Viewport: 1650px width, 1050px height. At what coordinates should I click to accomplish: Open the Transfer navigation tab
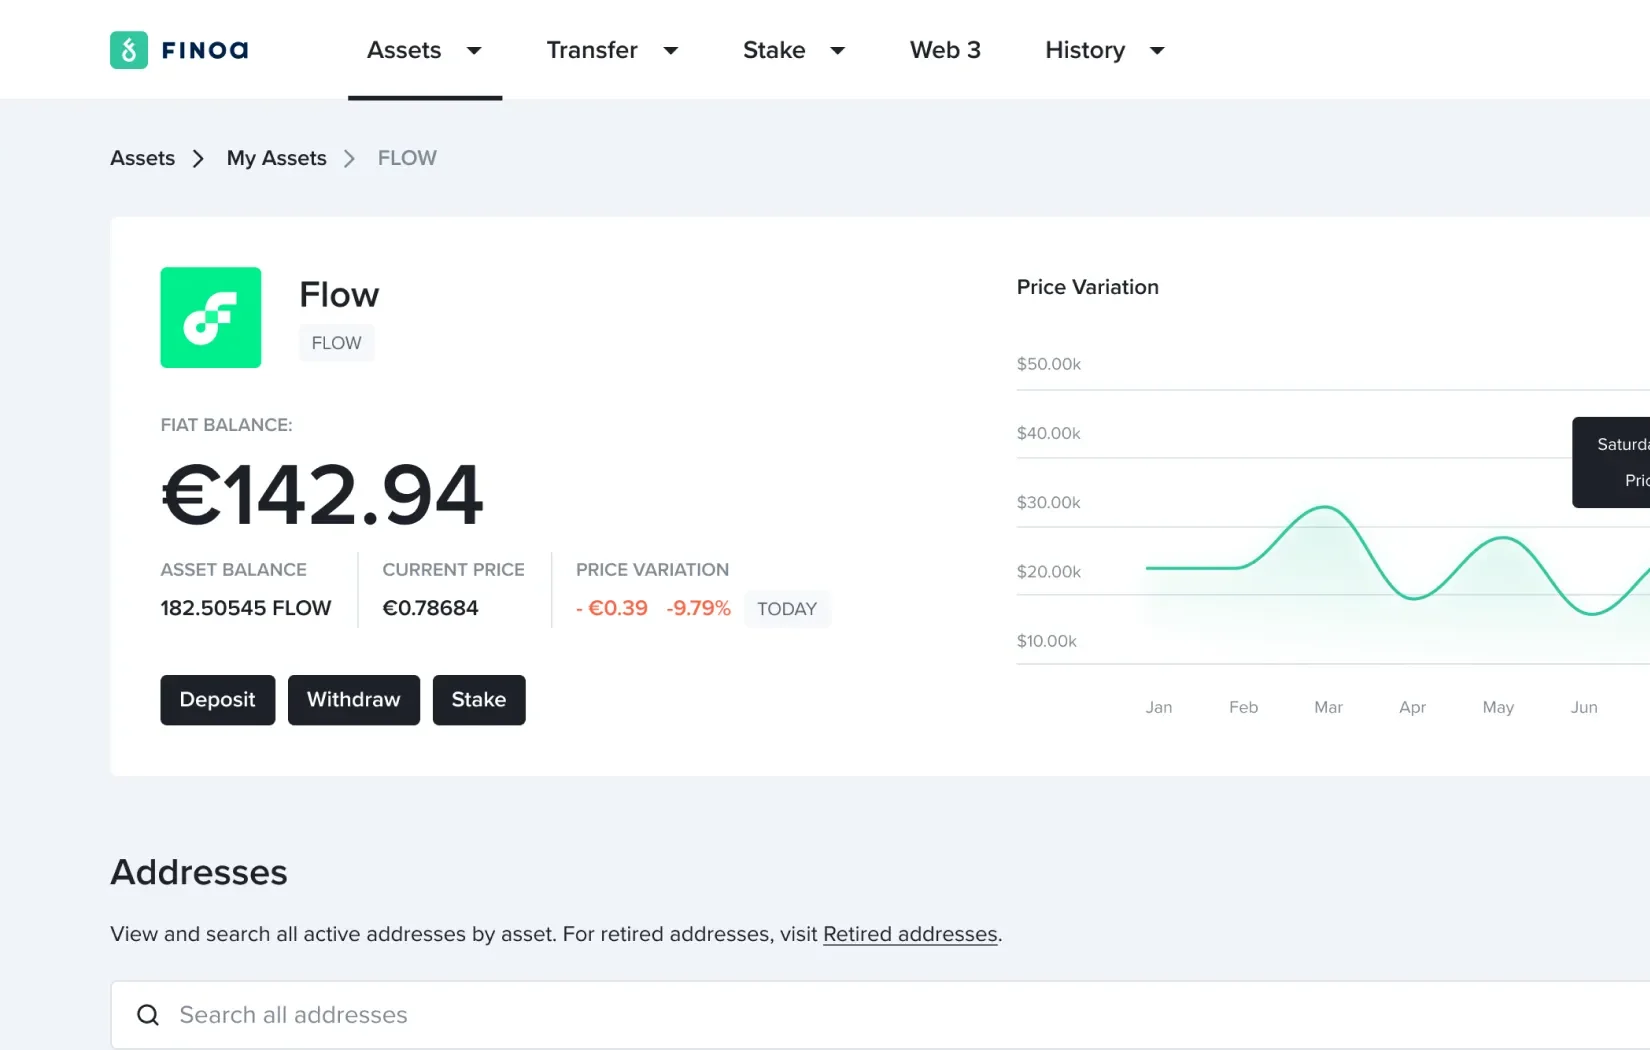pos(592,50)
